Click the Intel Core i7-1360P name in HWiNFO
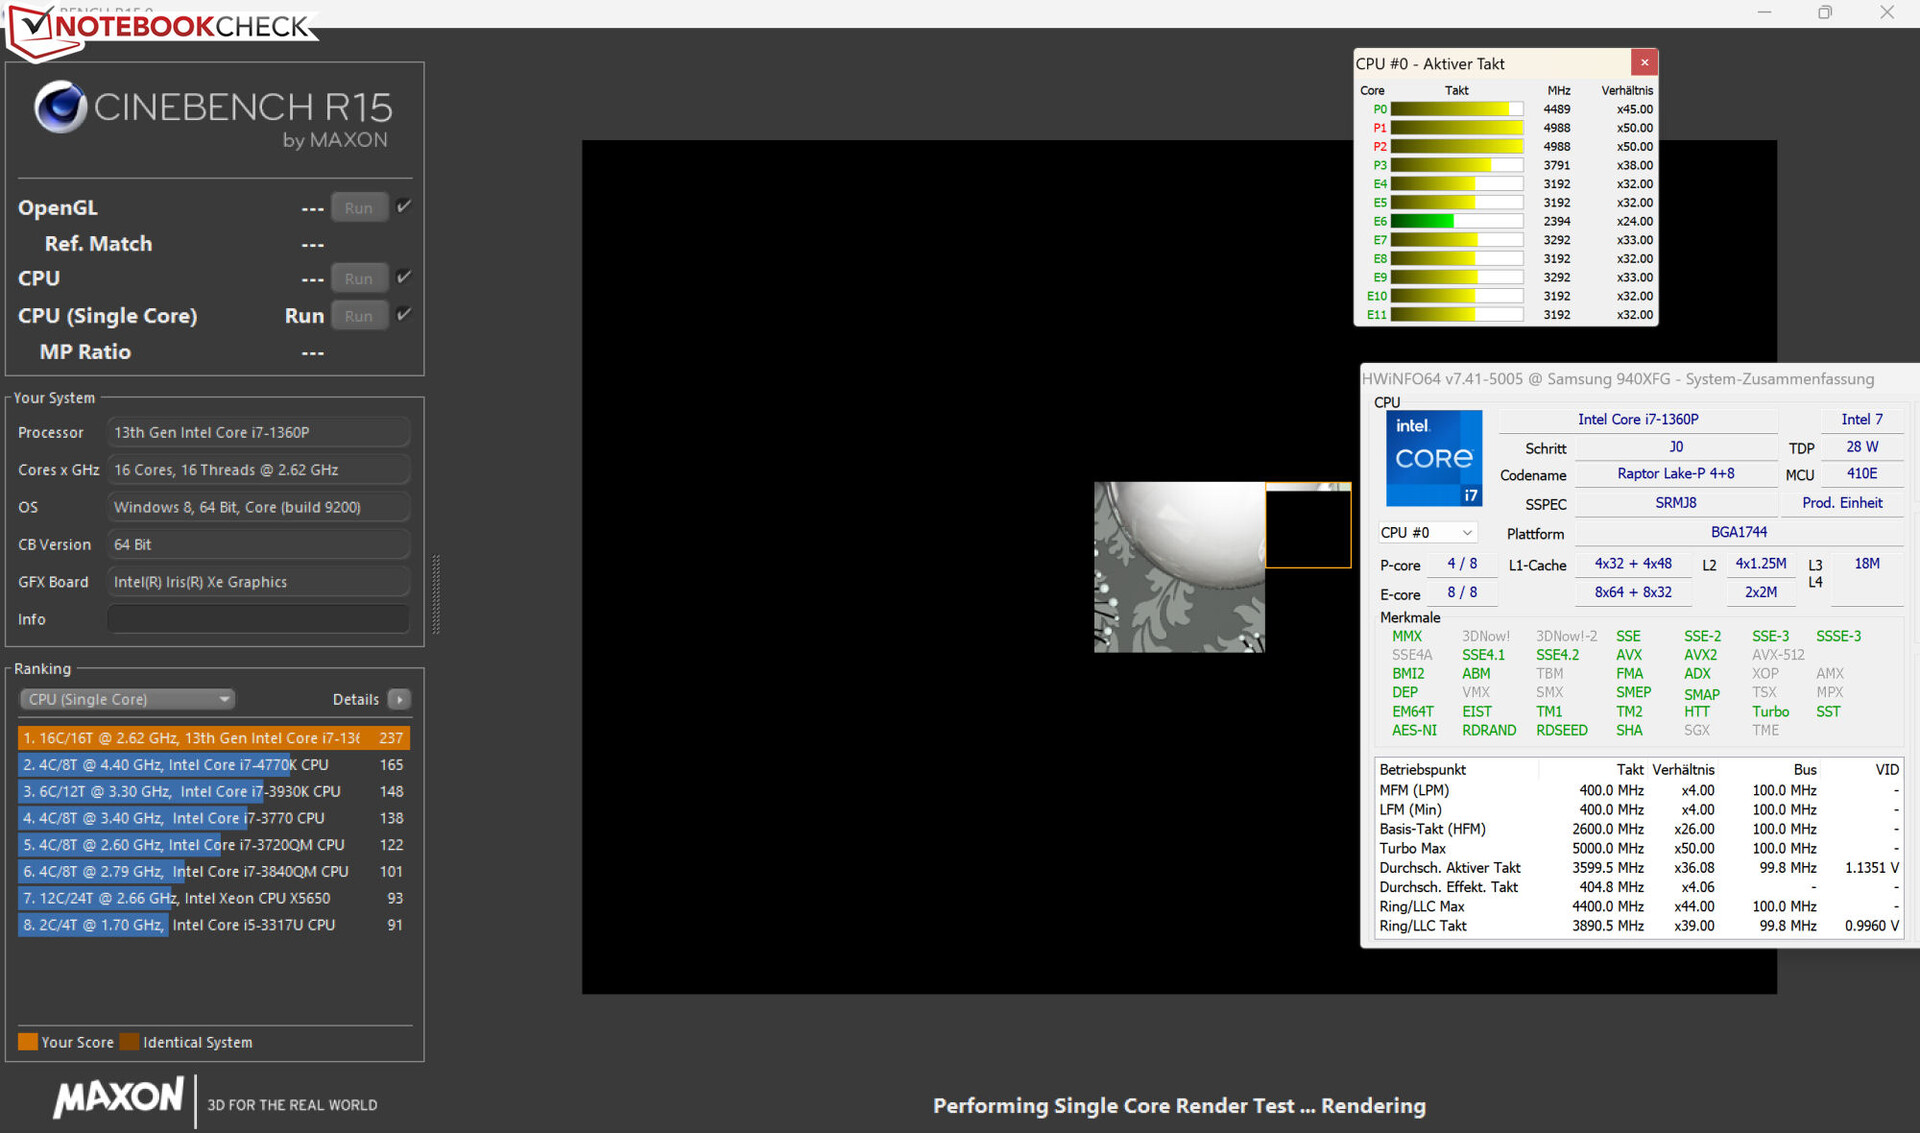The width and height of the screenshot is (1920, 1133). coord(1638,420)
